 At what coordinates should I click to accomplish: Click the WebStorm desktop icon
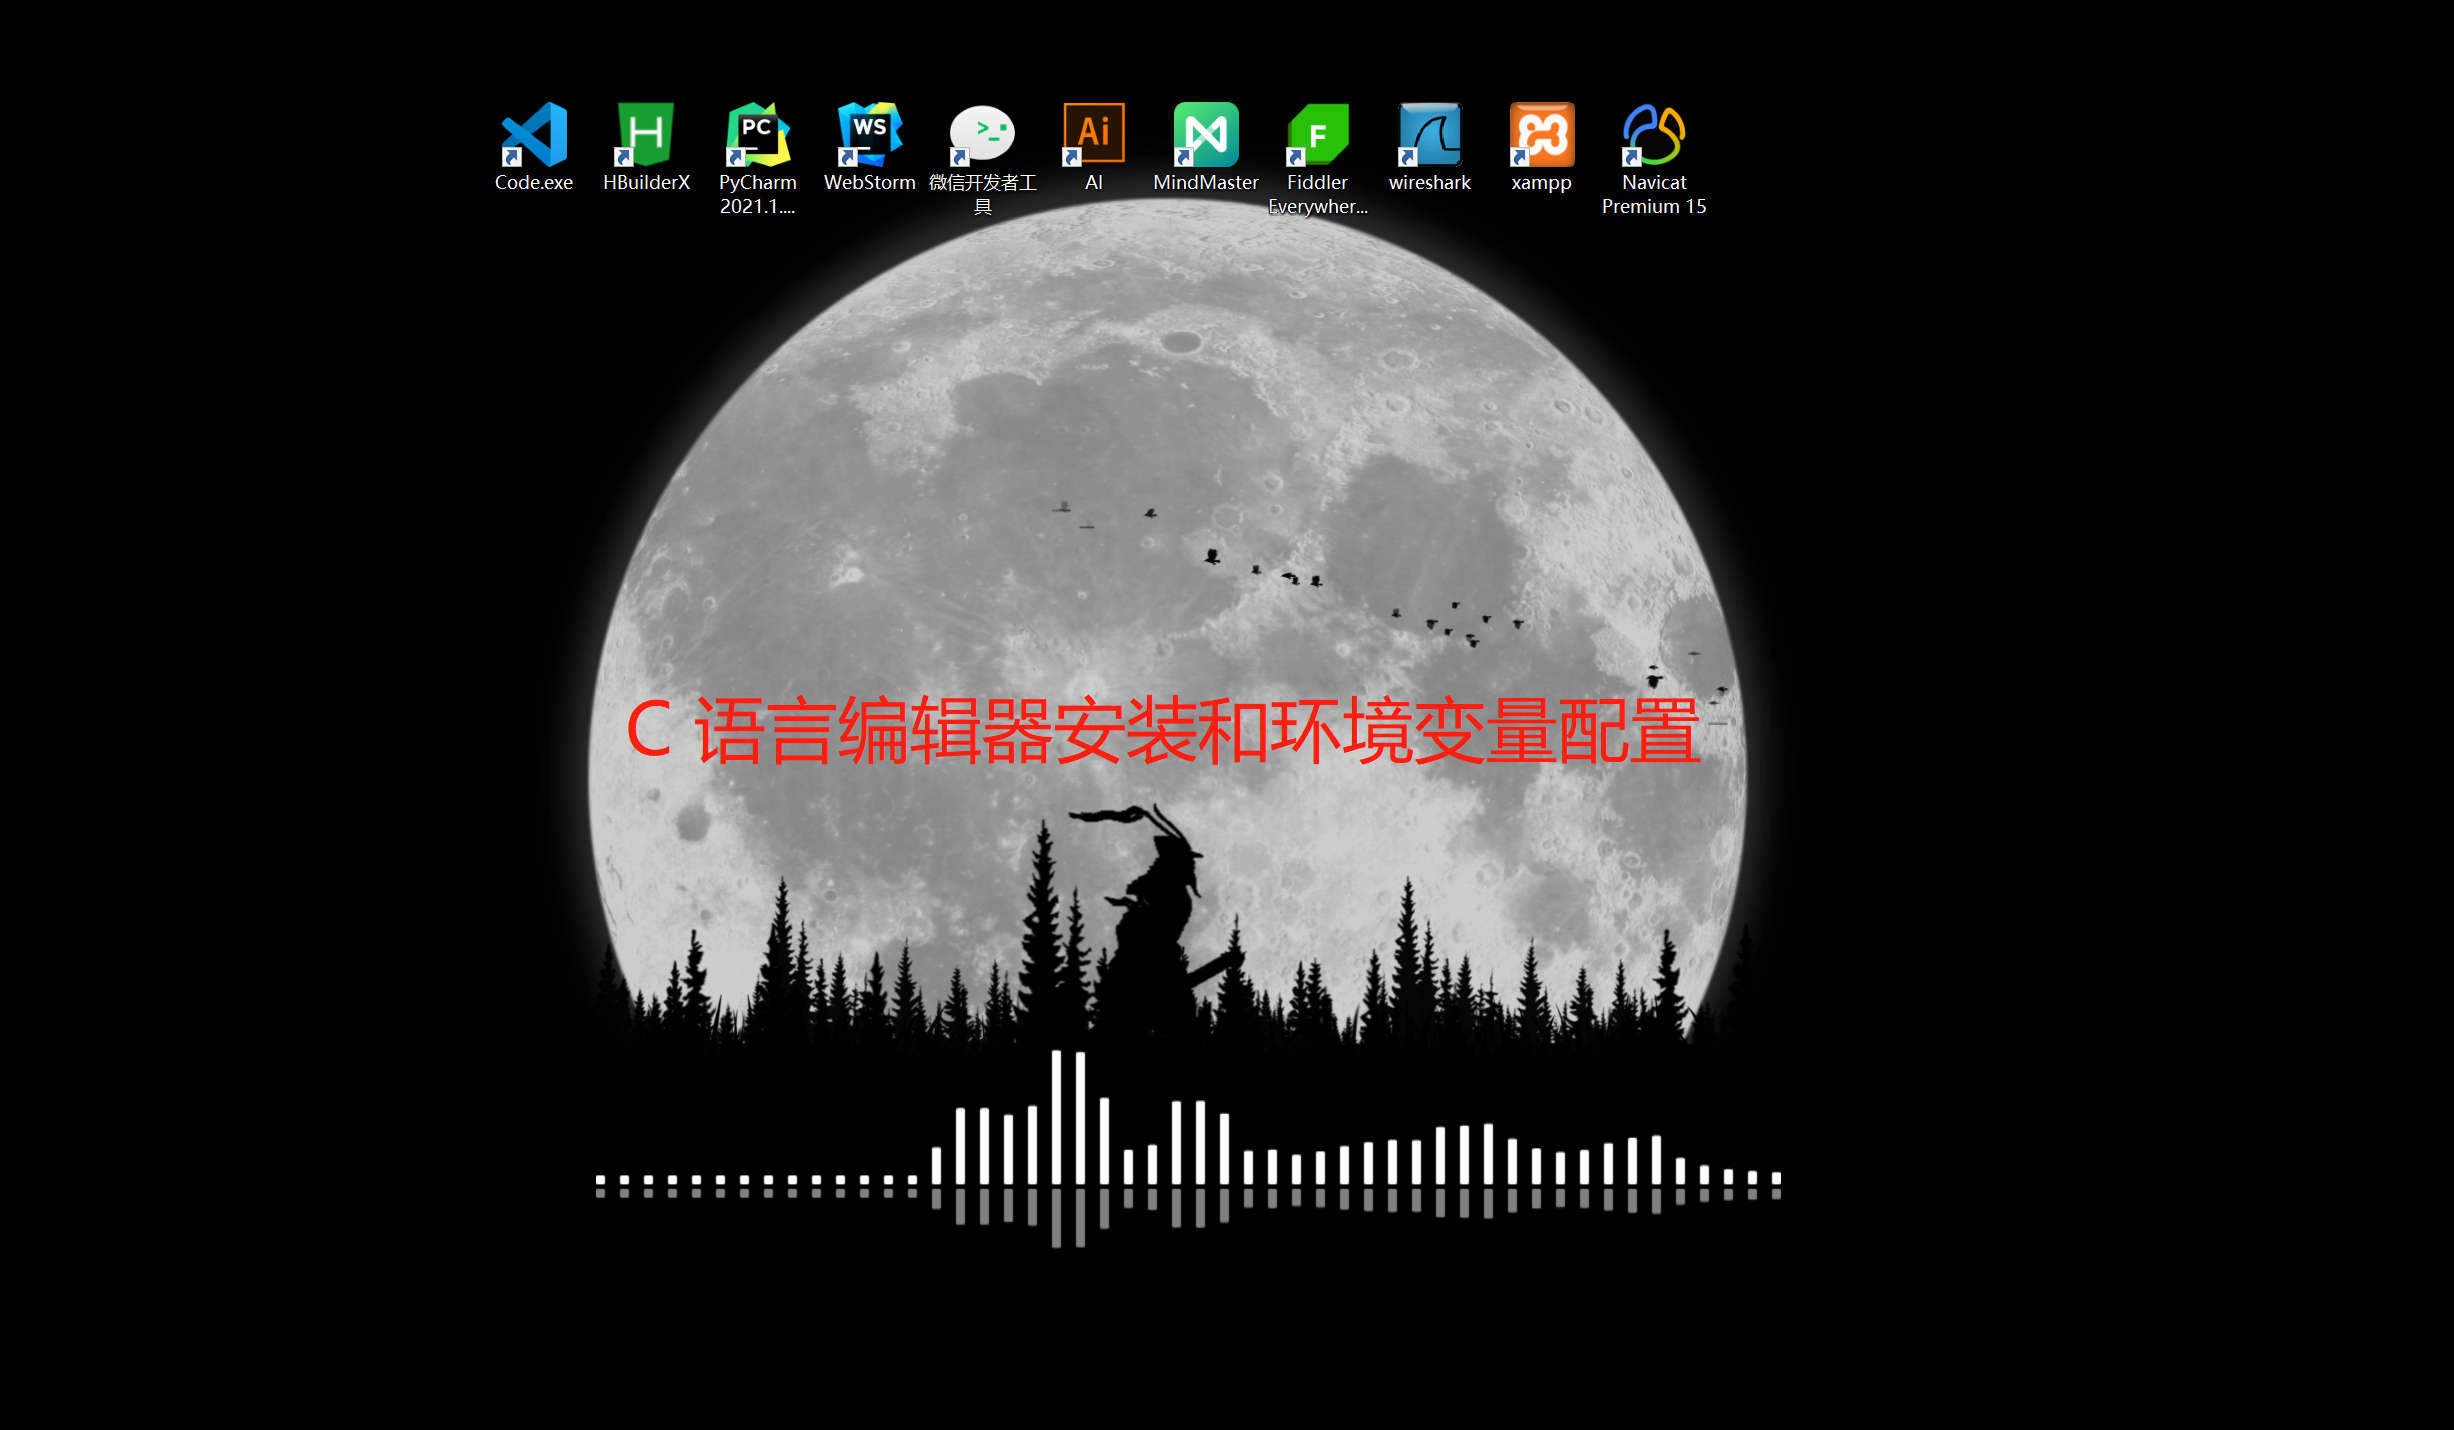869,135
